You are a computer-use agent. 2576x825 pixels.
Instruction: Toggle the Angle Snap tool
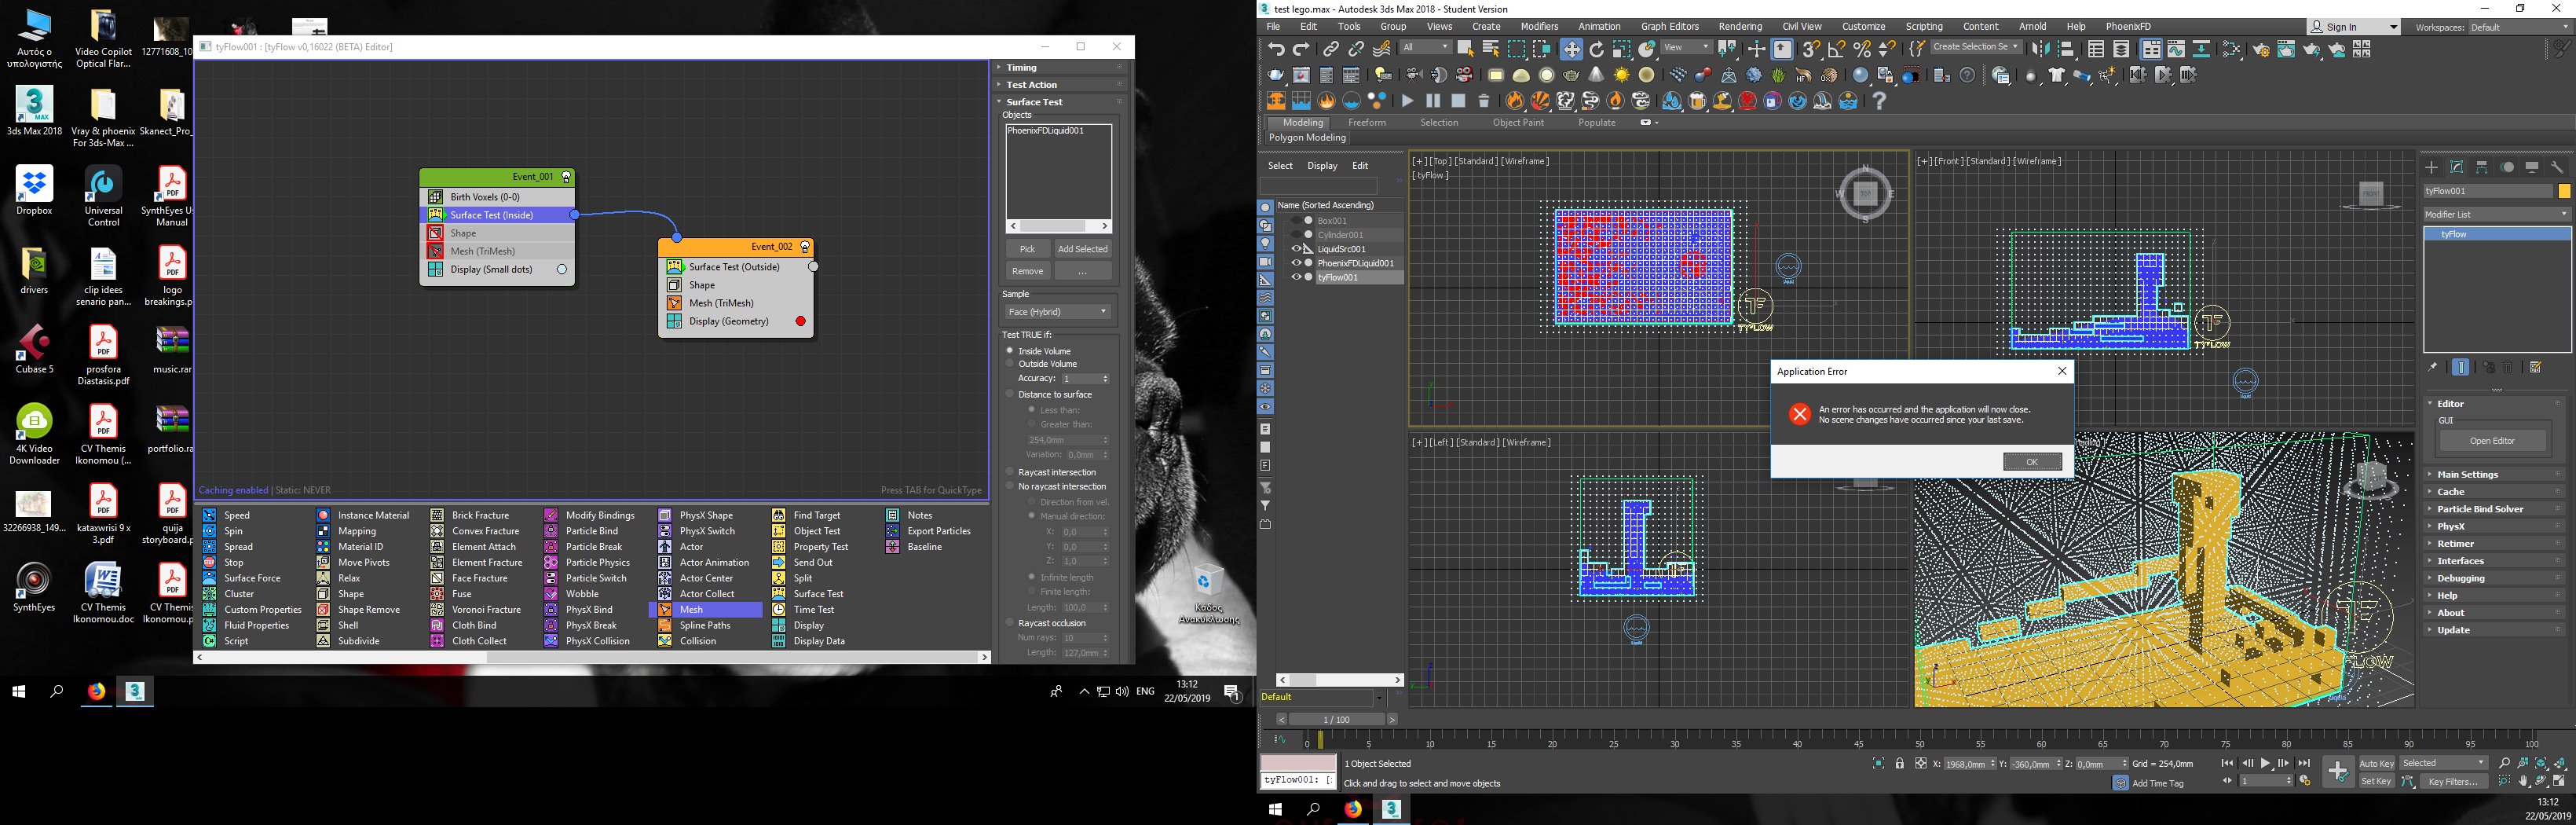tap(1836, 49)
